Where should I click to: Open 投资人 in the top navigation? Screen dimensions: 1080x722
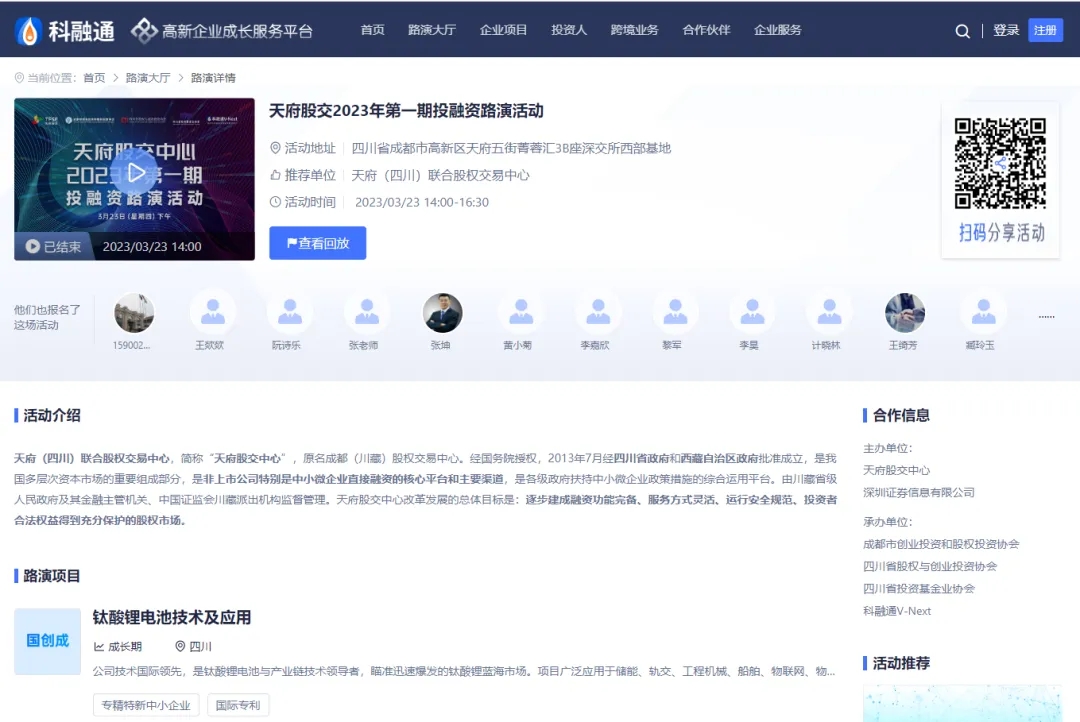tap(569, 30)
